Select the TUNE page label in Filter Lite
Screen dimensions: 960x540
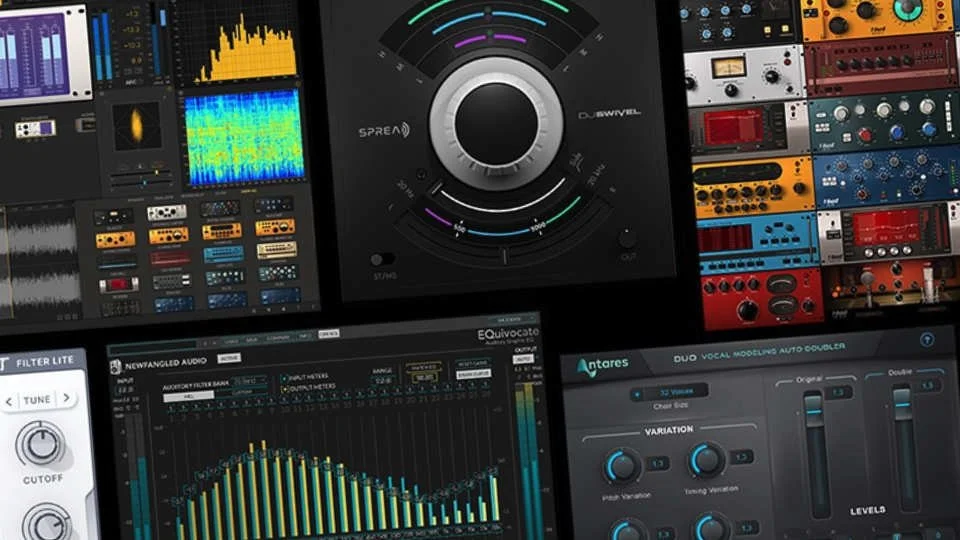pos(37,400)
